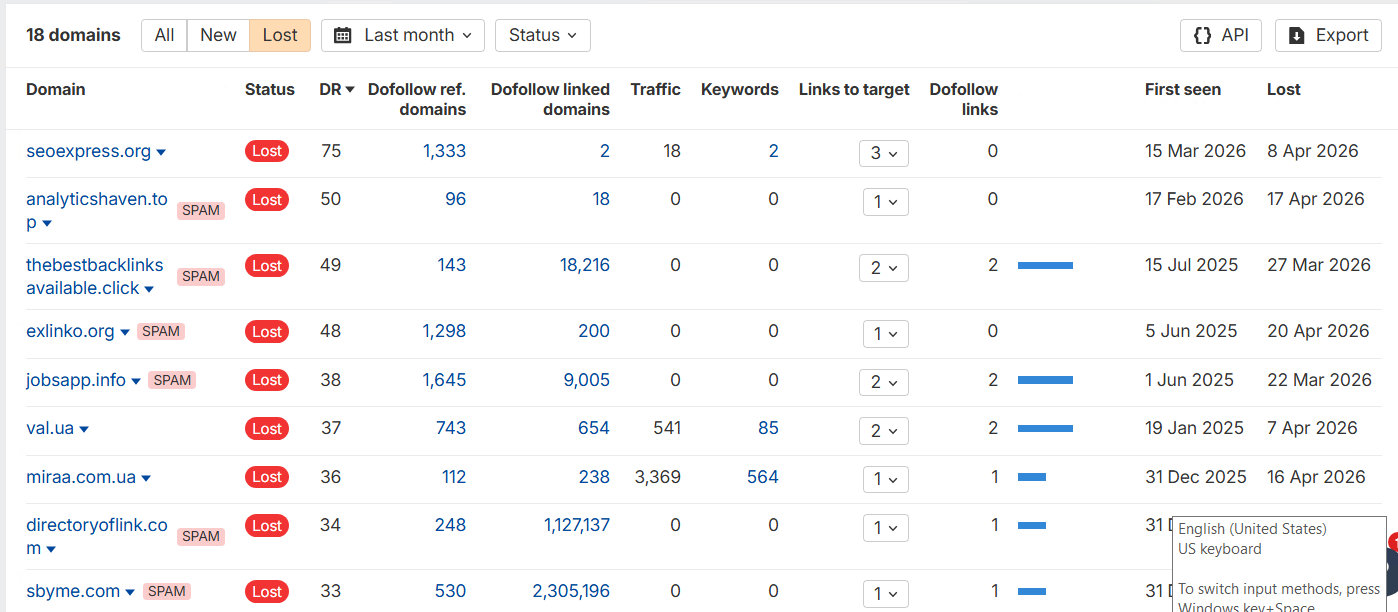Click the Export download icon

tap(1296, 35)
